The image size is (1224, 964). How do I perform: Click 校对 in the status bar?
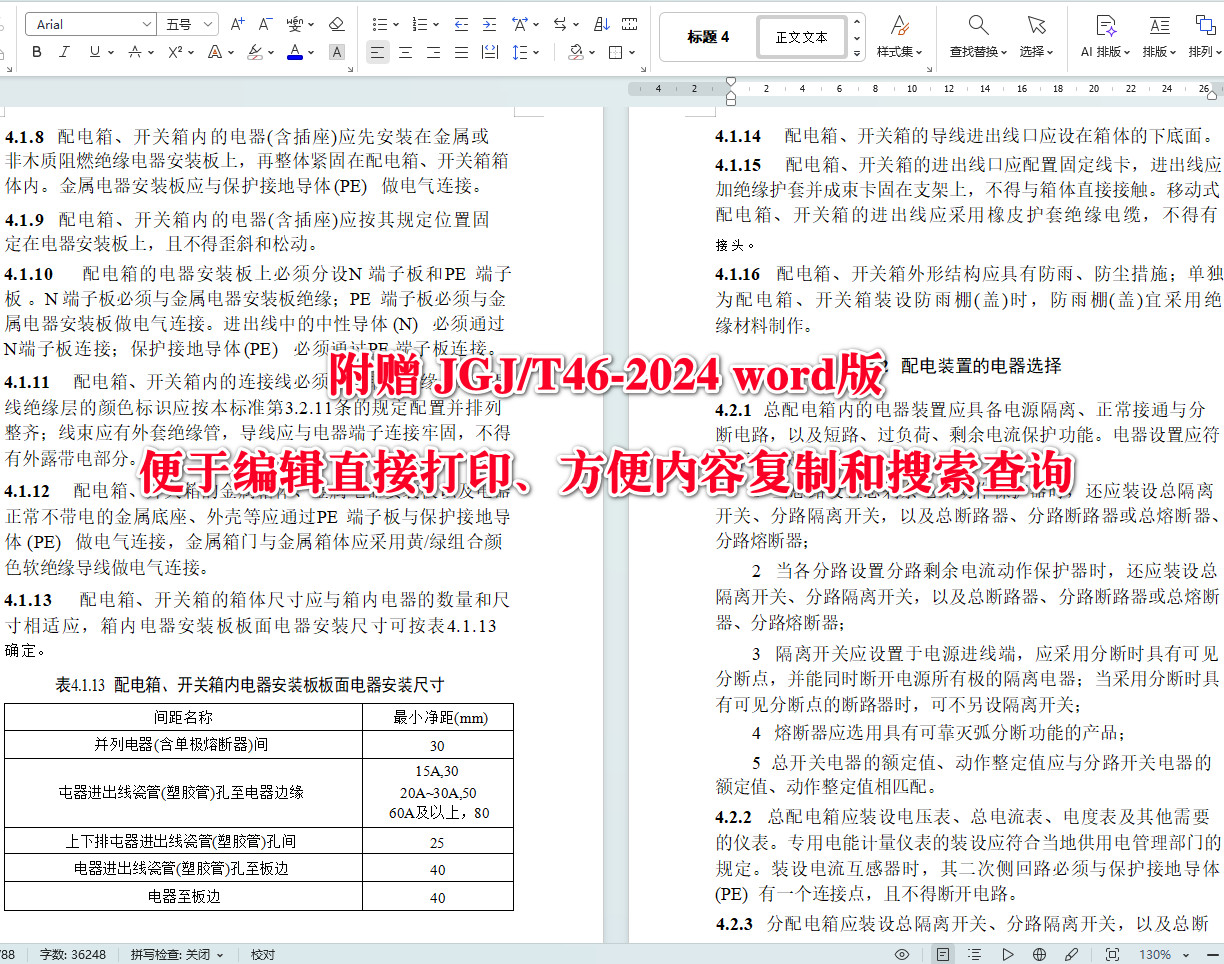pyautogui.click(x=262, y=954)
